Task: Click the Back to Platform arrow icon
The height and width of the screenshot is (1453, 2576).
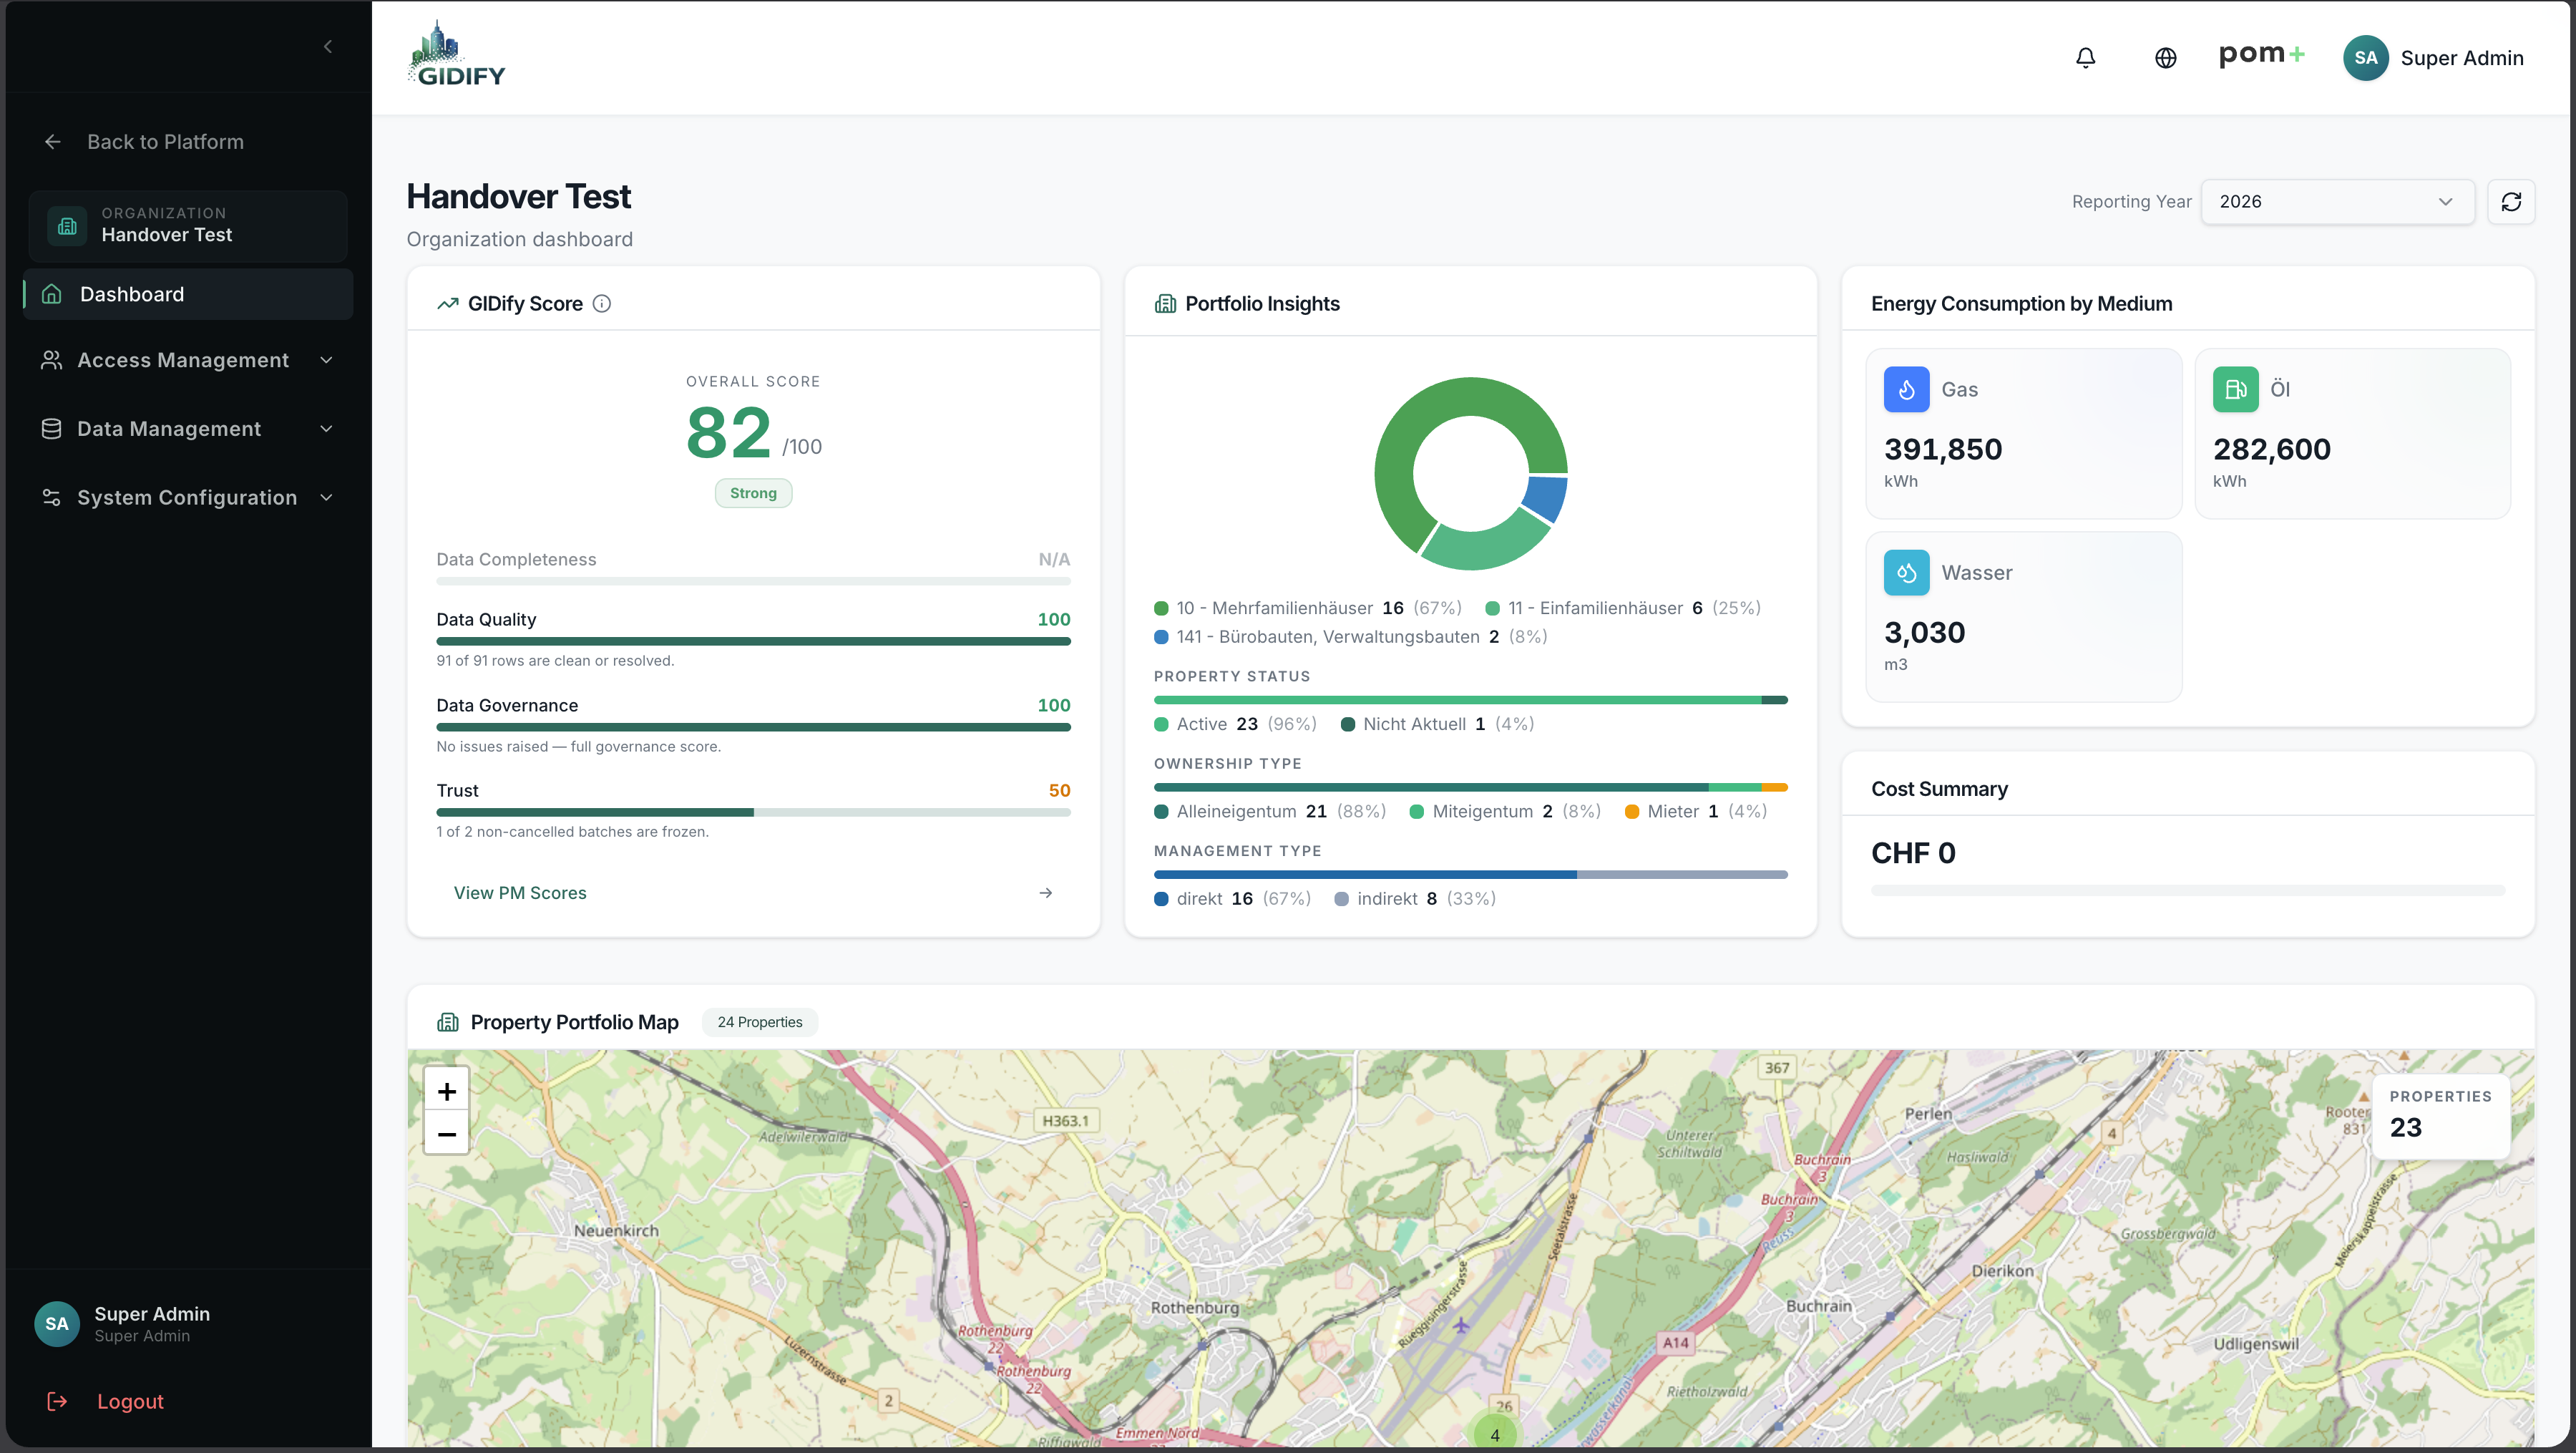Action: point(53,142)
